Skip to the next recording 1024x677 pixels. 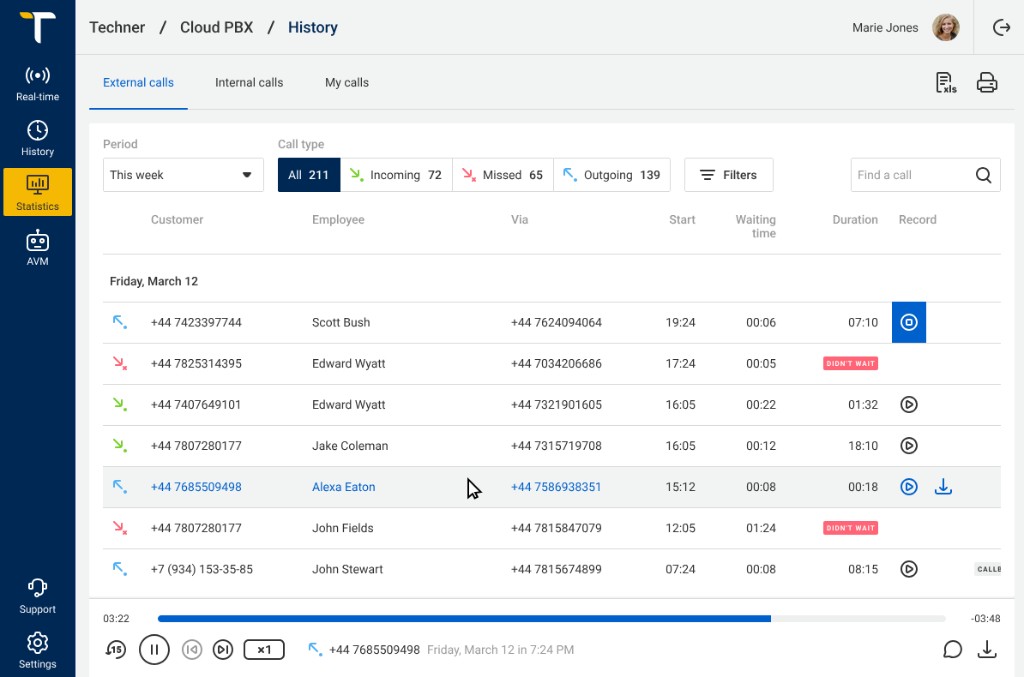[223, 650]
